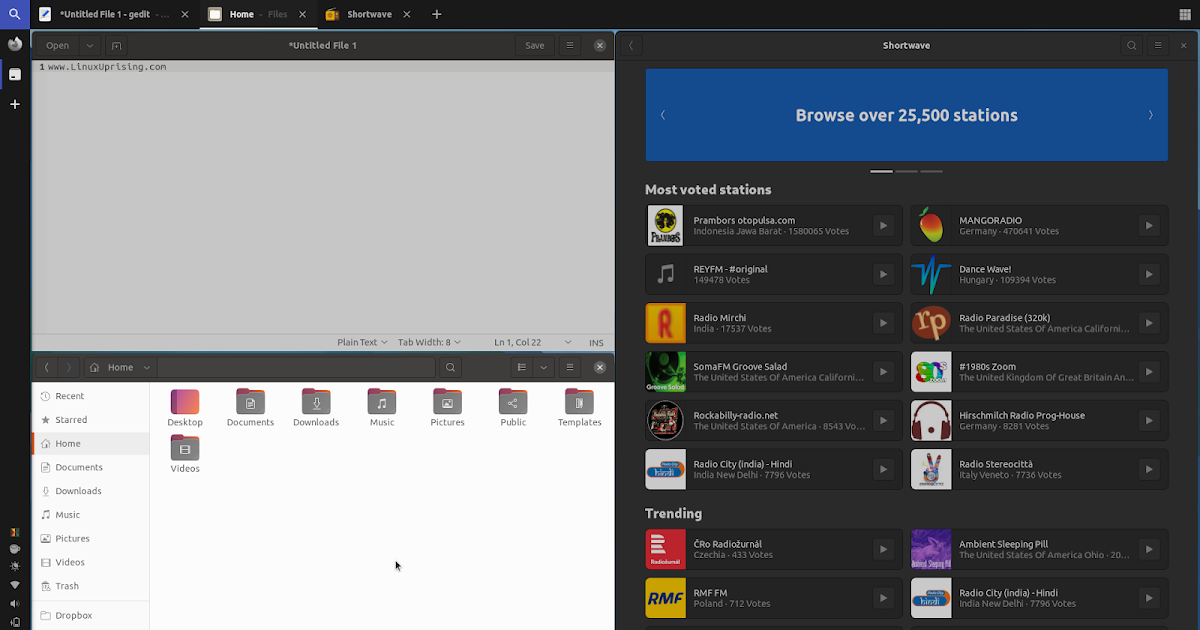Expand the Home path chevron in Files
The image size is (1200, 630).
[146, 367]
